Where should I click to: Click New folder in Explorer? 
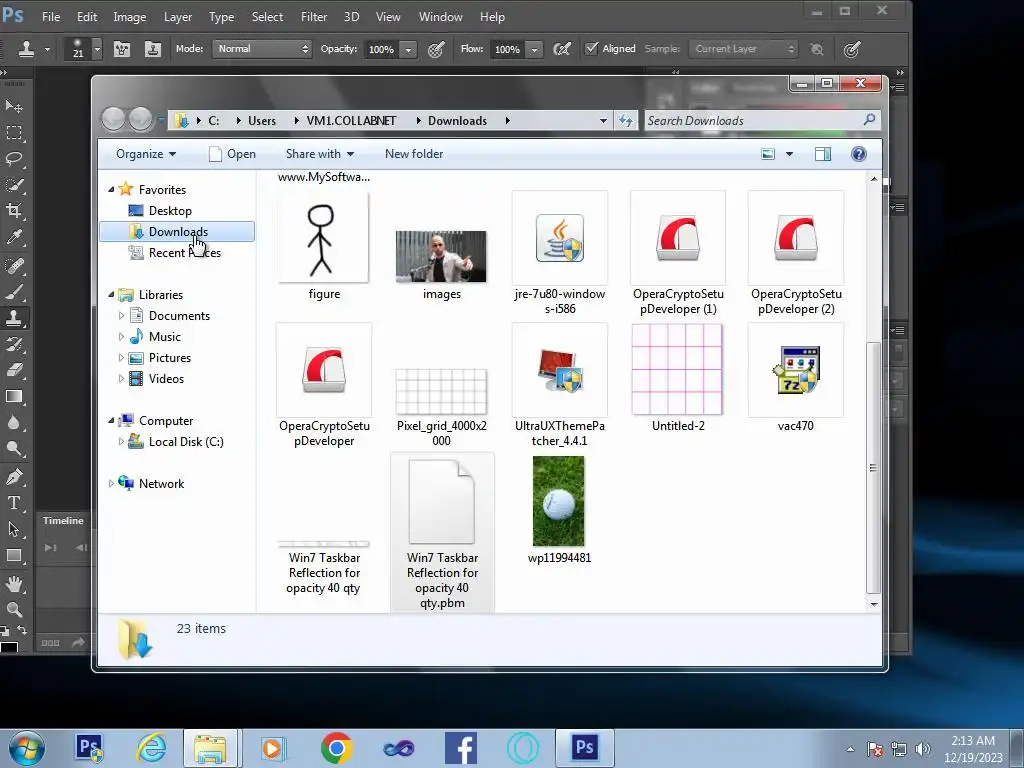pyautogui.click(x=414, y=154)
